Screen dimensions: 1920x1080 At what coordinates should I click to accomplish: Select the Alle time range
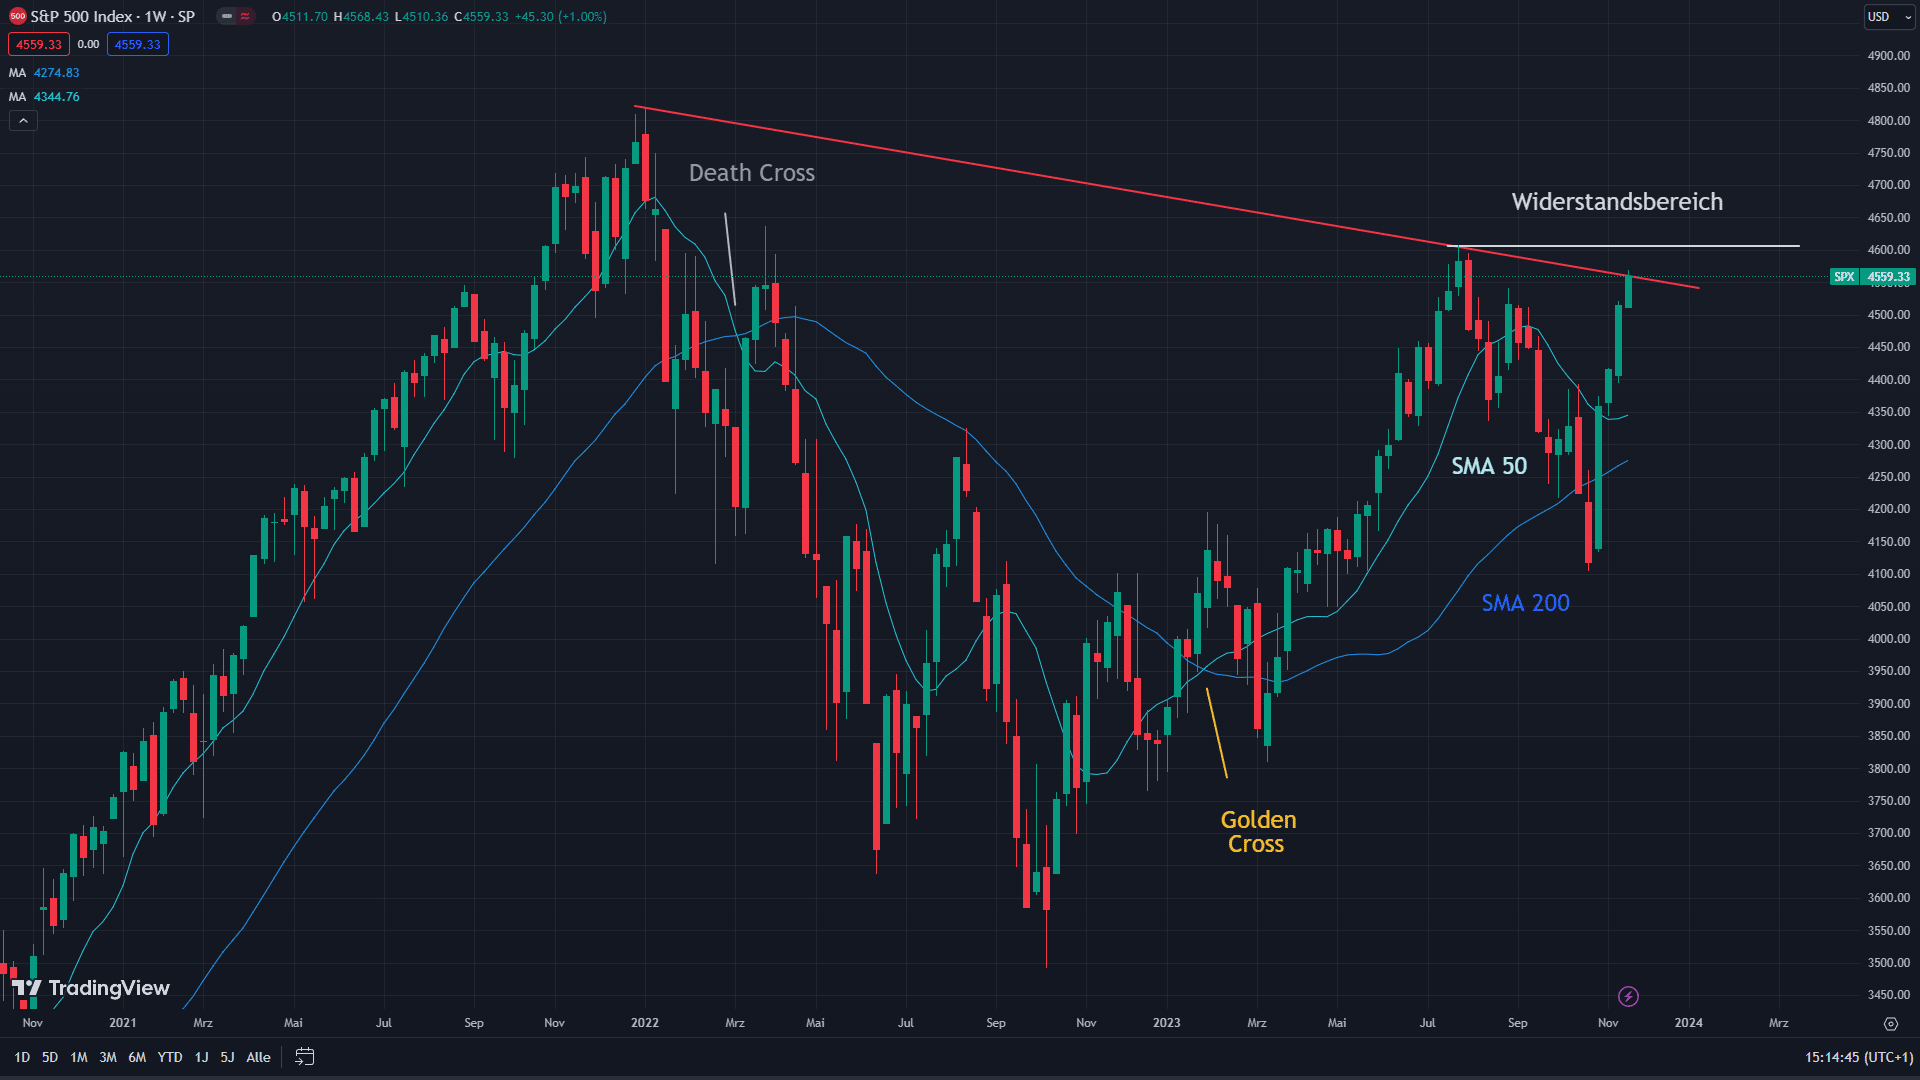pos(258,1057)
